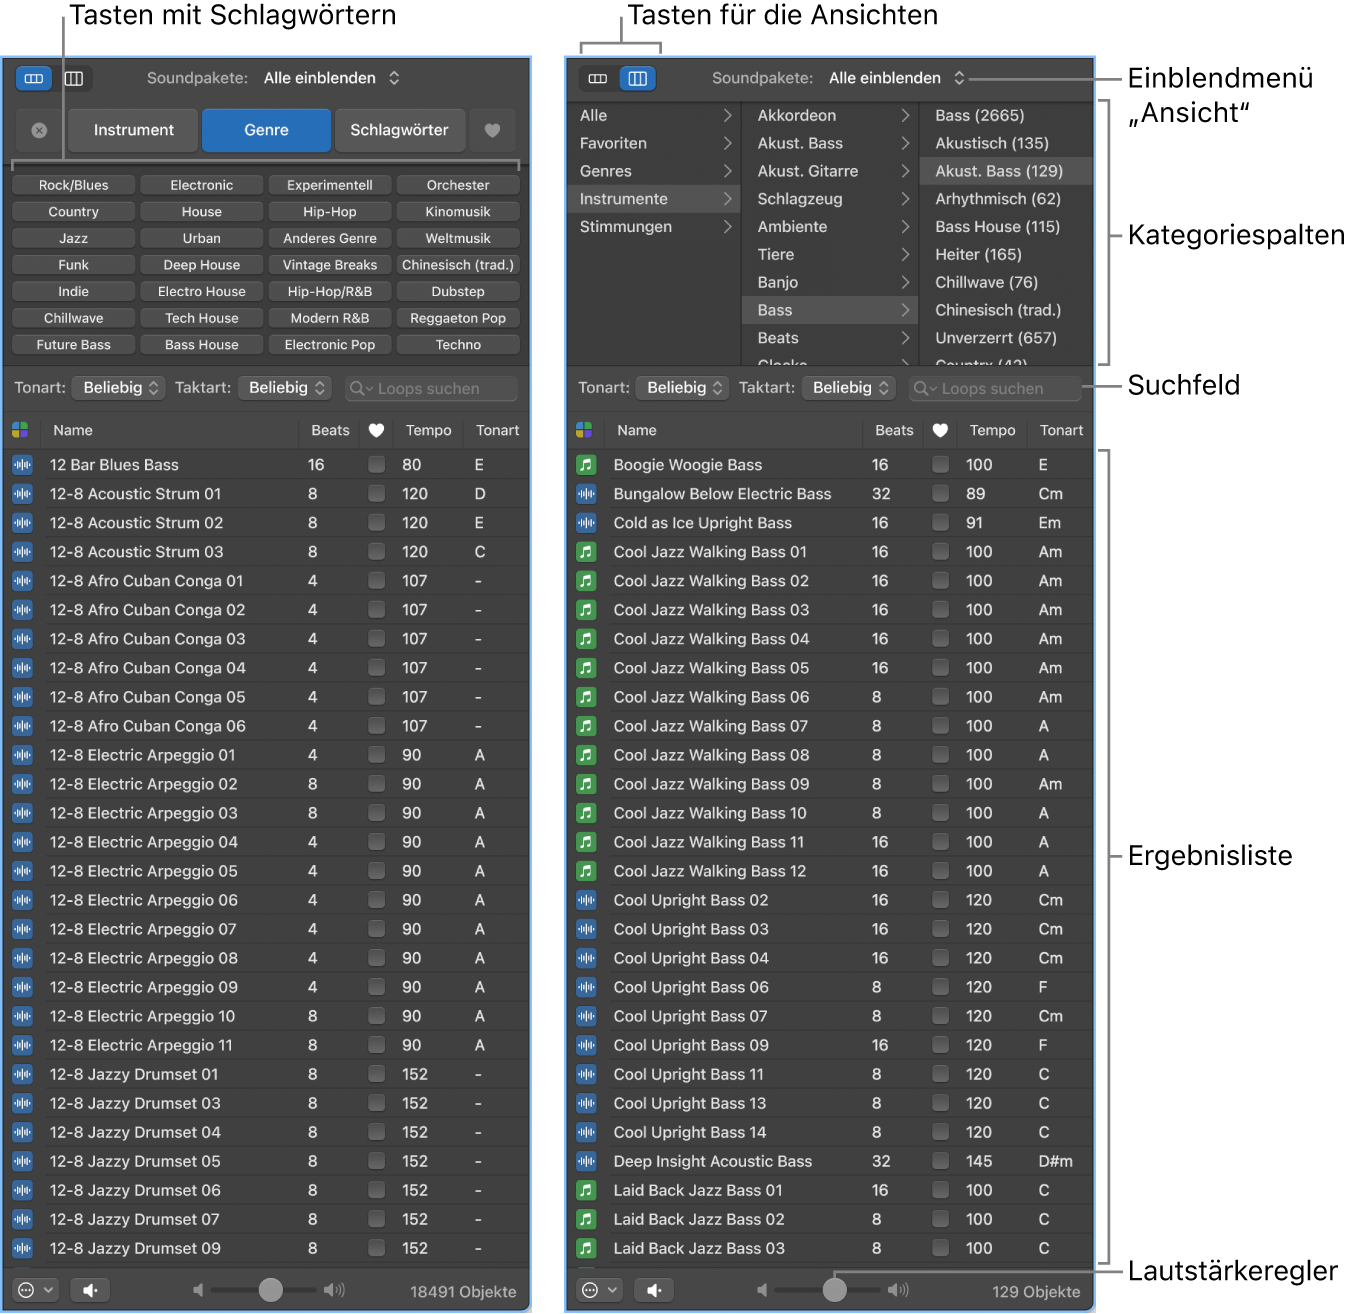Click the reset (x) button beside Instrument
1354x1314 pixels.
[39, 131]
